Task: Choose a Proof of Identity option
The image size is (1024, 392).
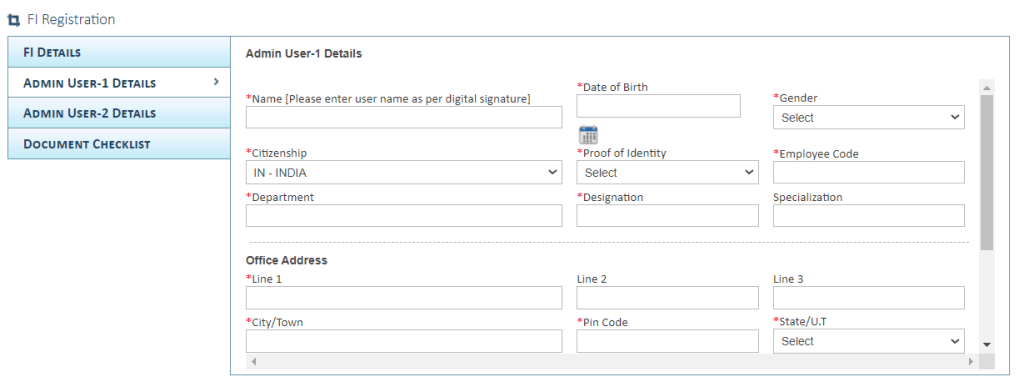Action: click(667, 172)
